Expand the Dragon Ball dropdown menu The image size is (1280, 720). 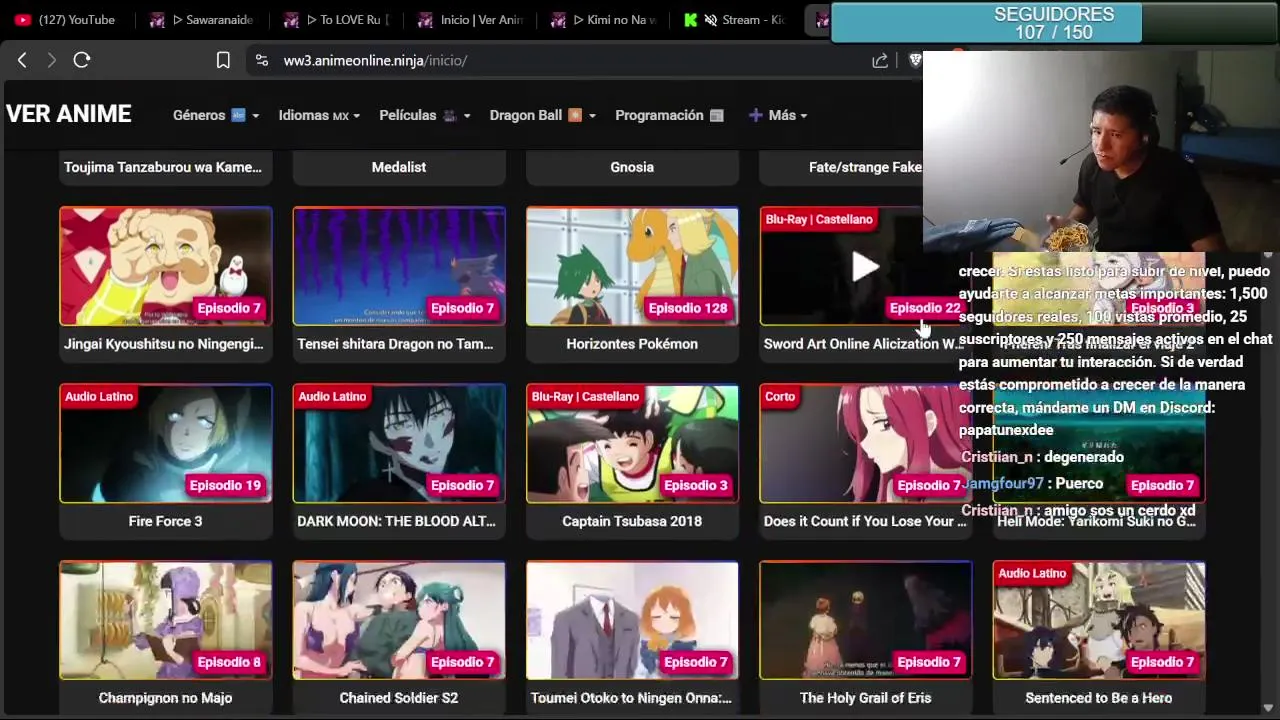tap(543, 115)
